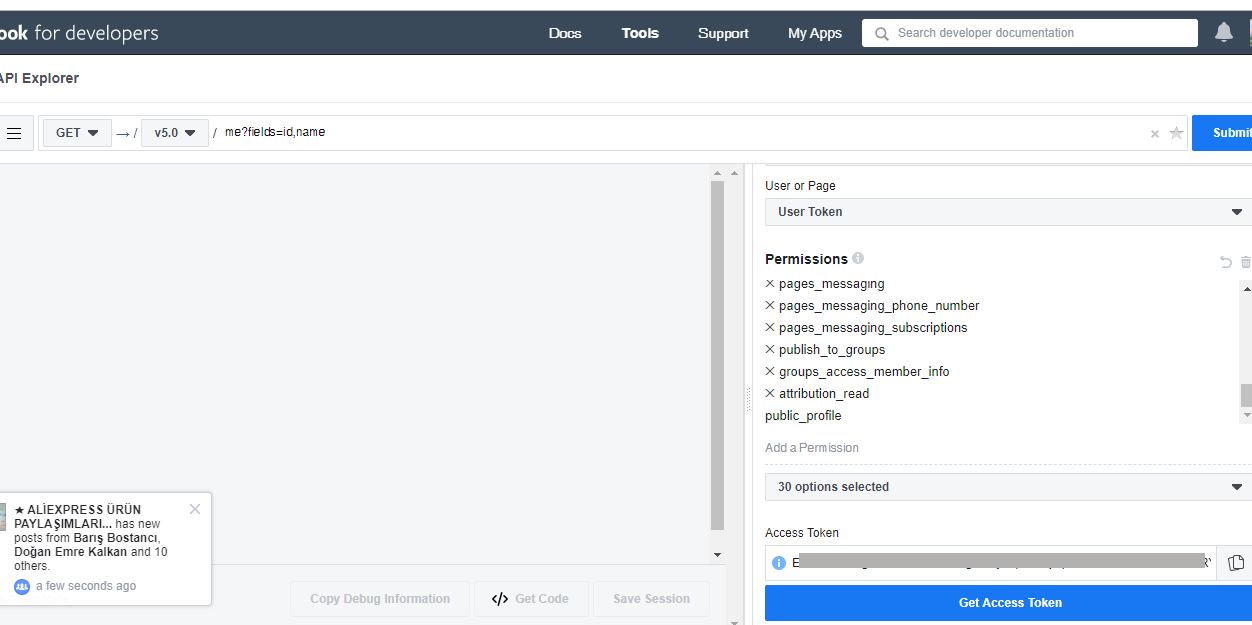Open the Tools menu
The width and height of the screenshot is (1252, 625).
(x=640, y=33)
